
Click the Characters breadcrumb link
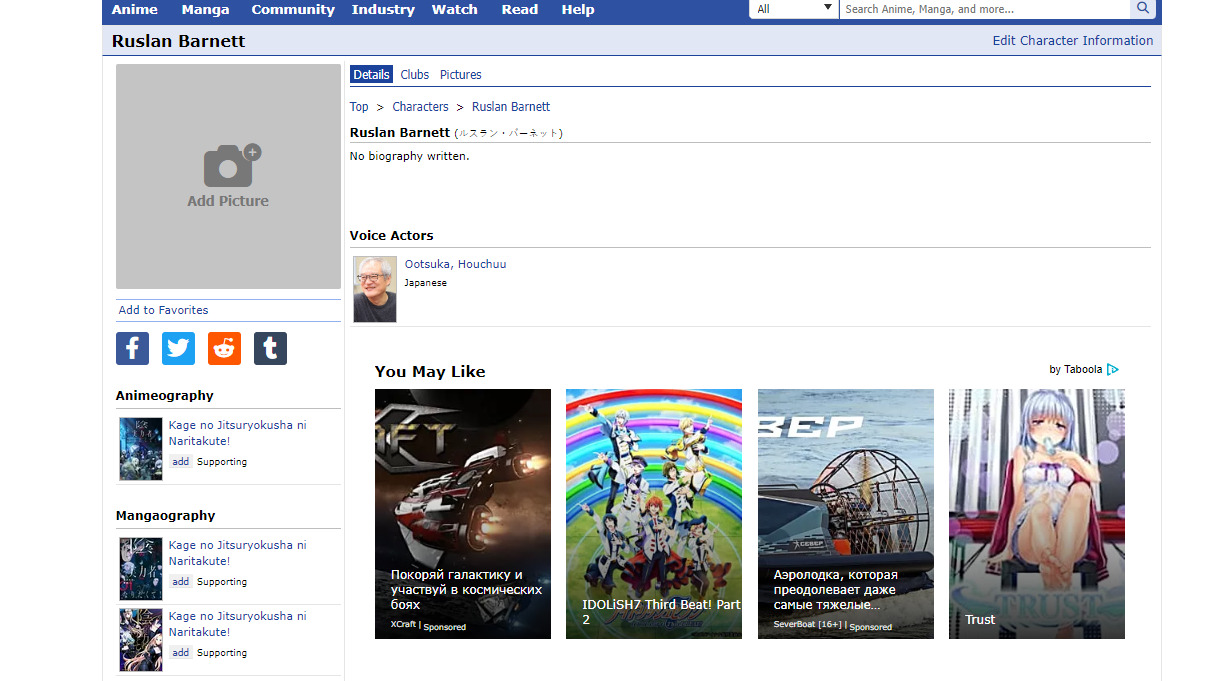(420, 107)
